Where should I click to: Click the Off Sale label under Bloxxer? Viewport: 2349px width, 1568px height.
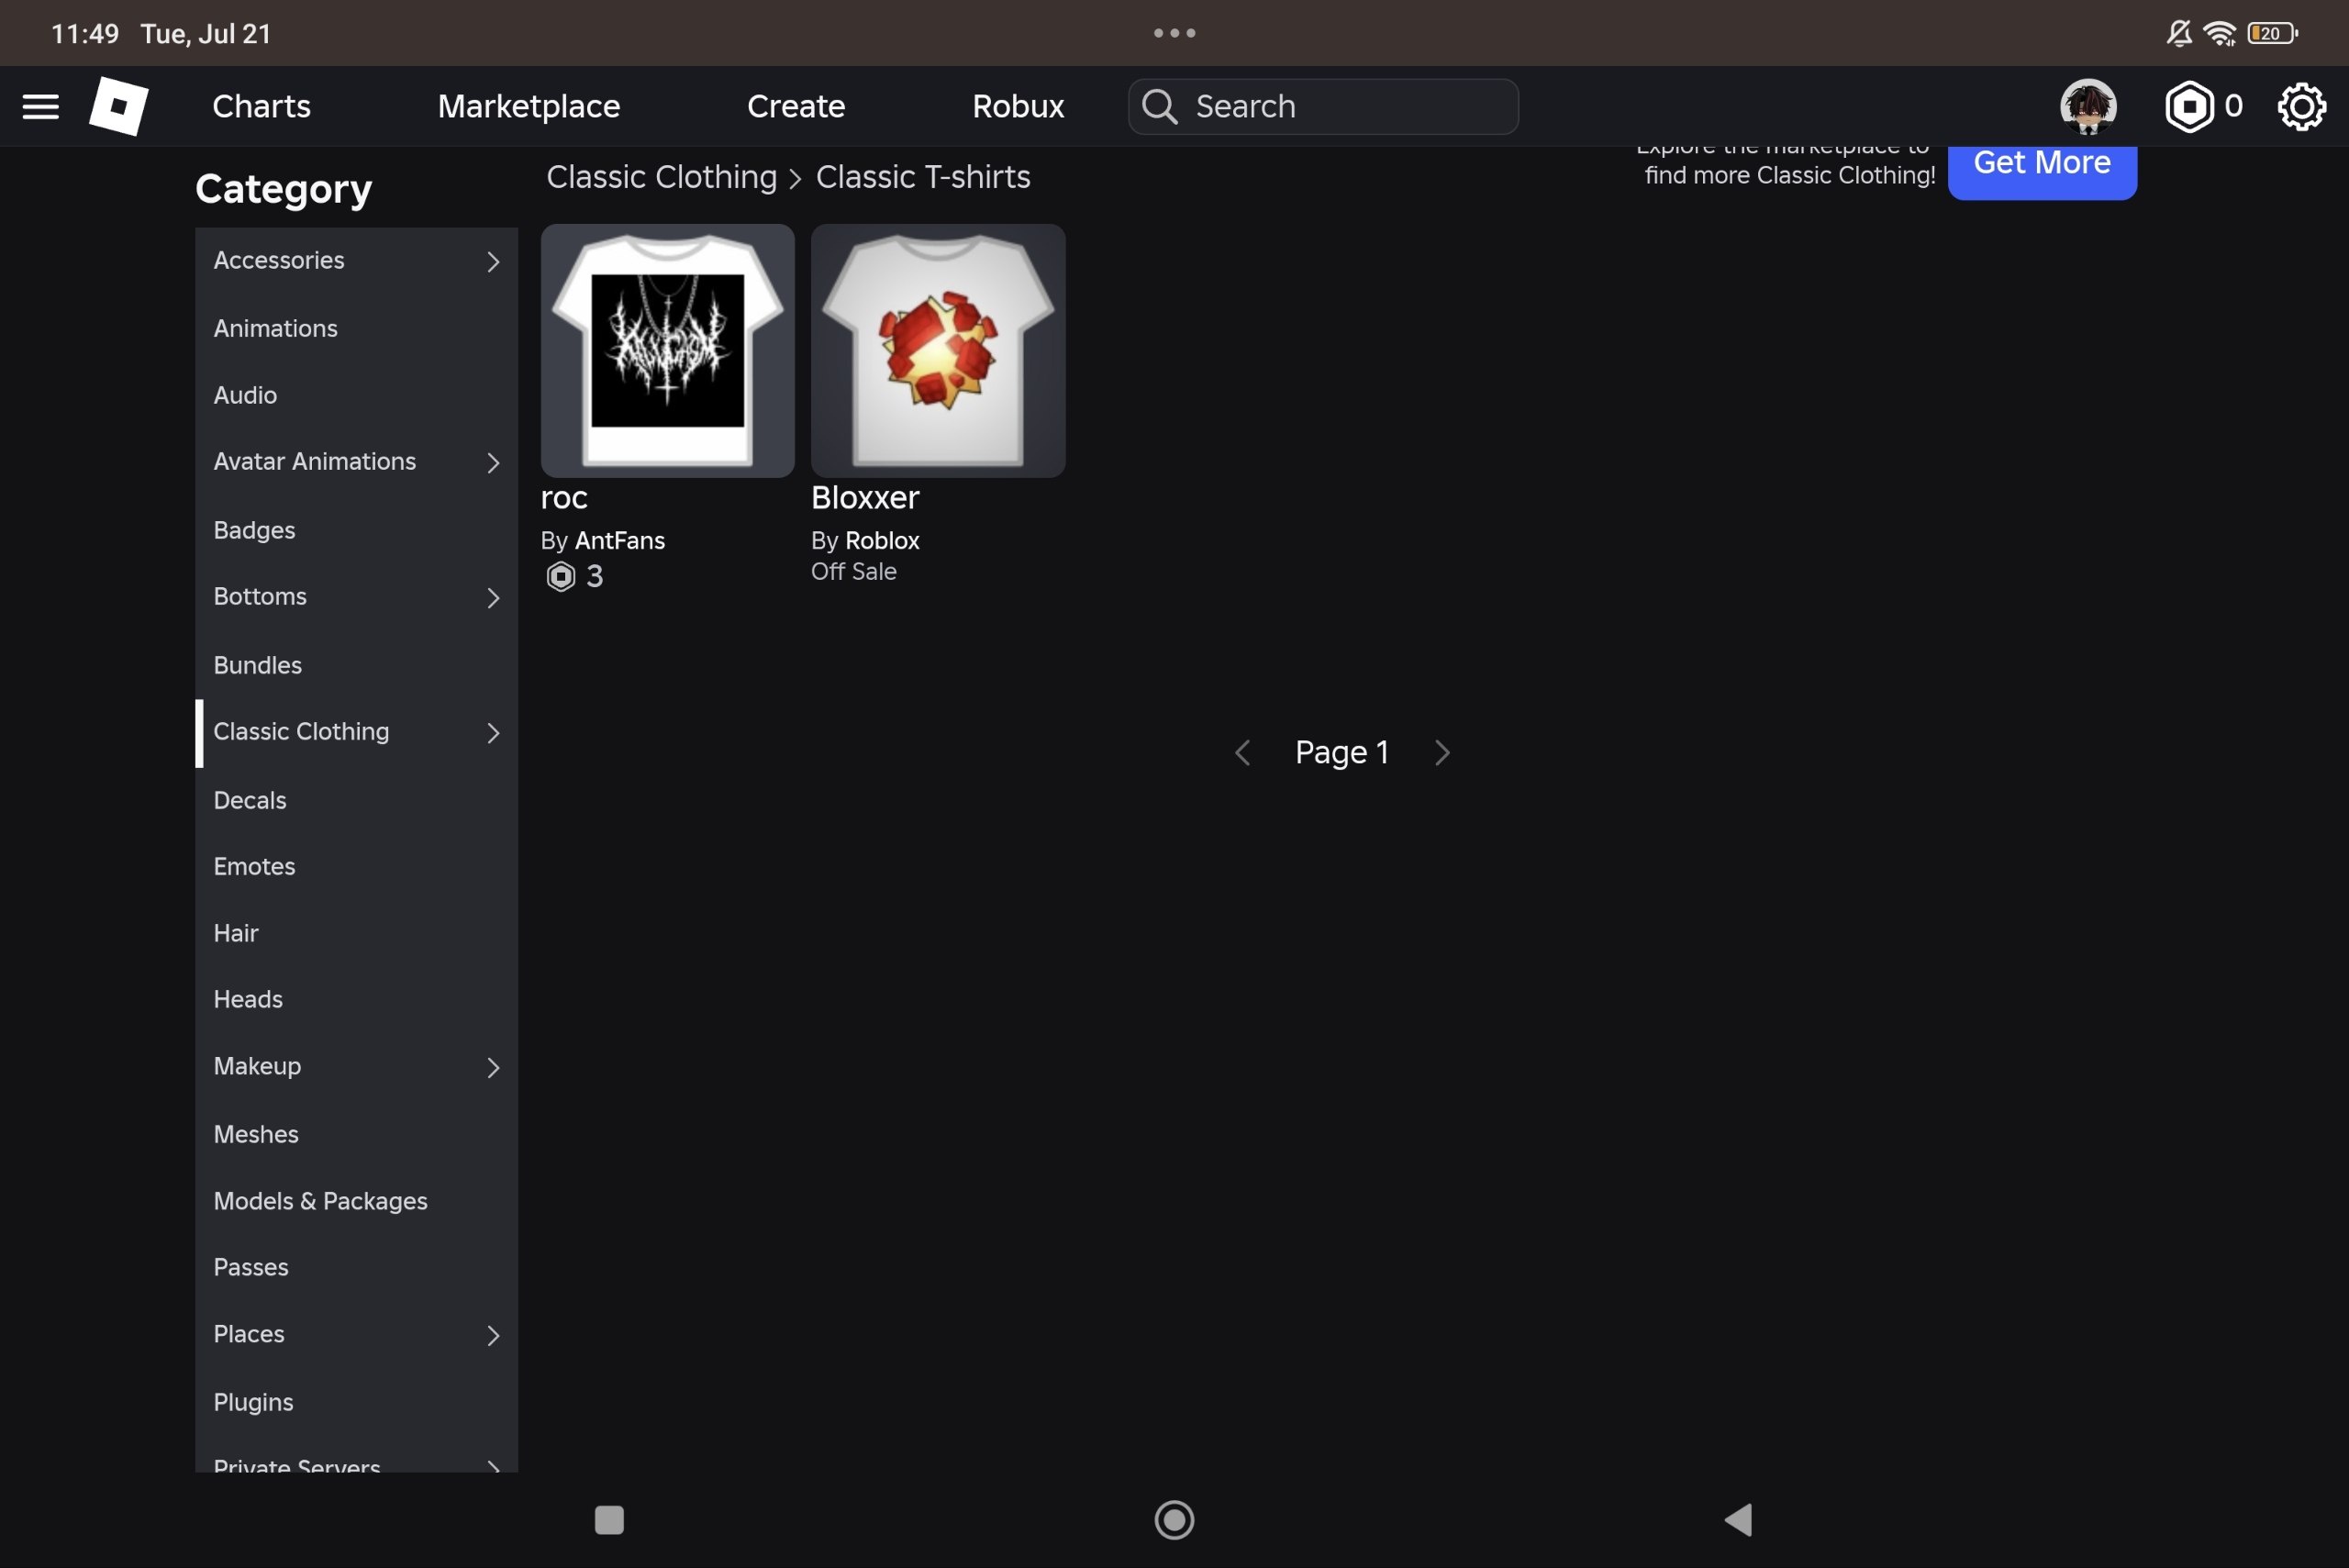854,572
